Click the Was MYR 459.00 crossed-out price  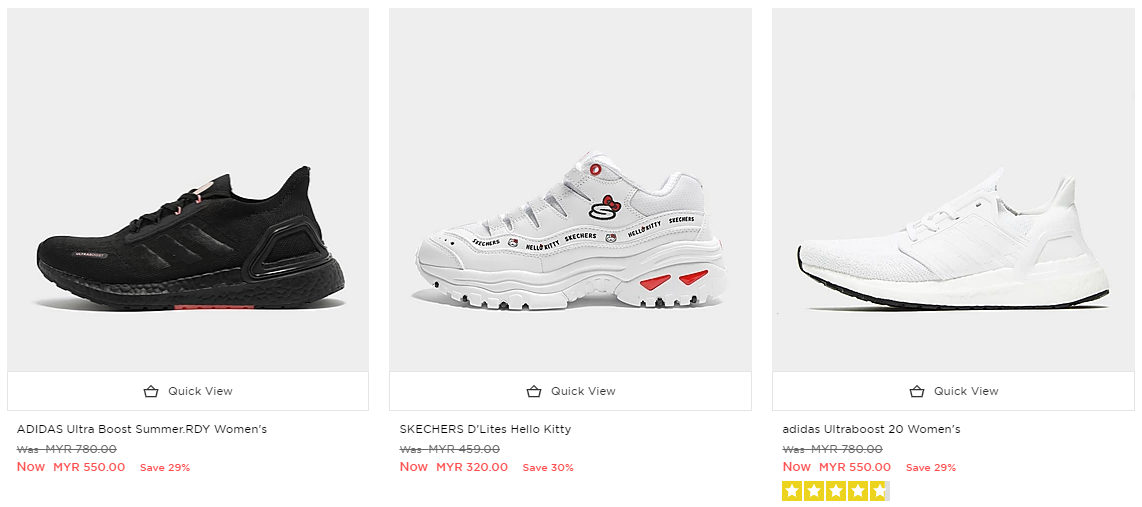click(x=450, y=449)
